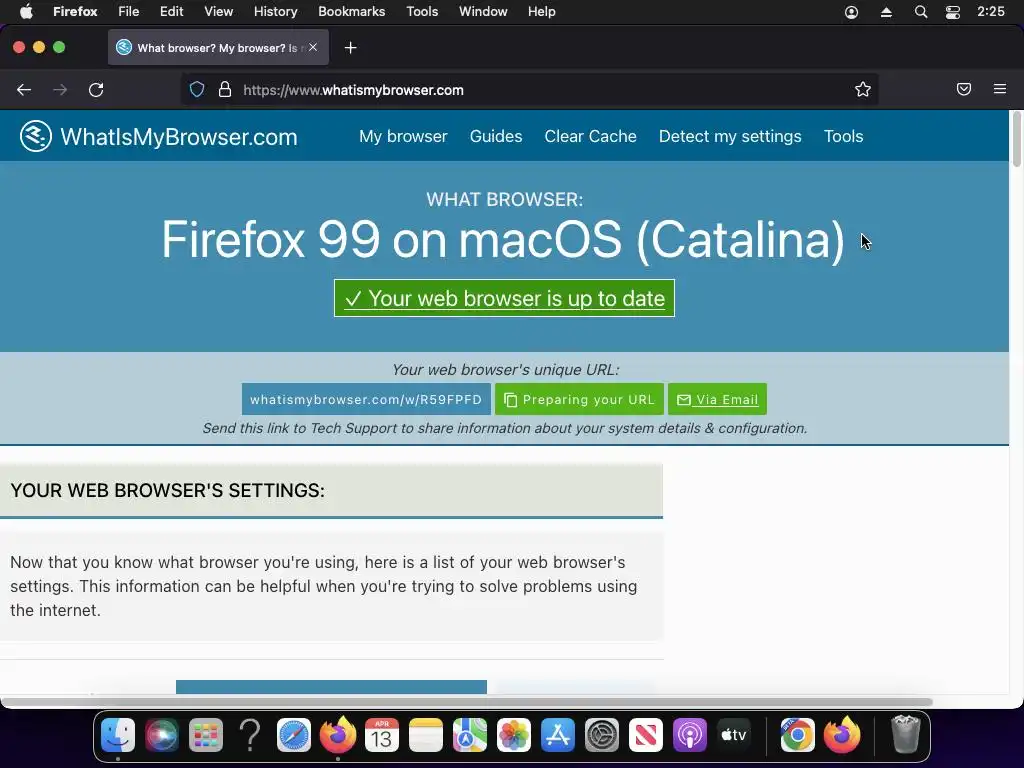Open Notes app in the Dock
This screenshot has height=768, width=1024.
tap(426, 735)
